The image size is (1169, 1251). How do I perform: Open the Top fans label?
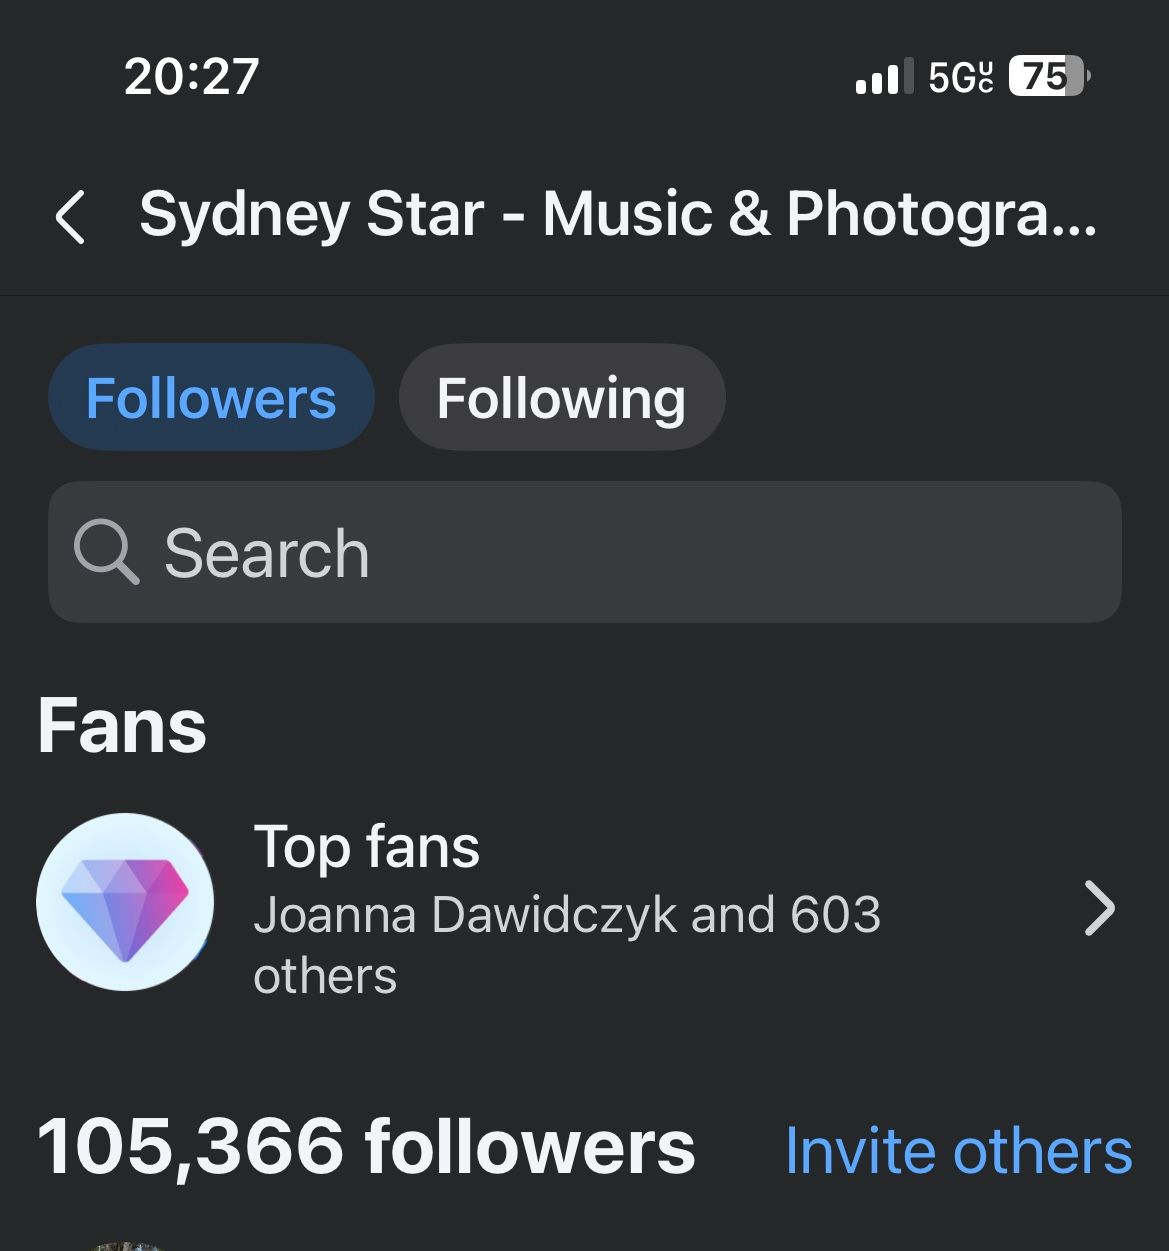click(x=367, y=847)
